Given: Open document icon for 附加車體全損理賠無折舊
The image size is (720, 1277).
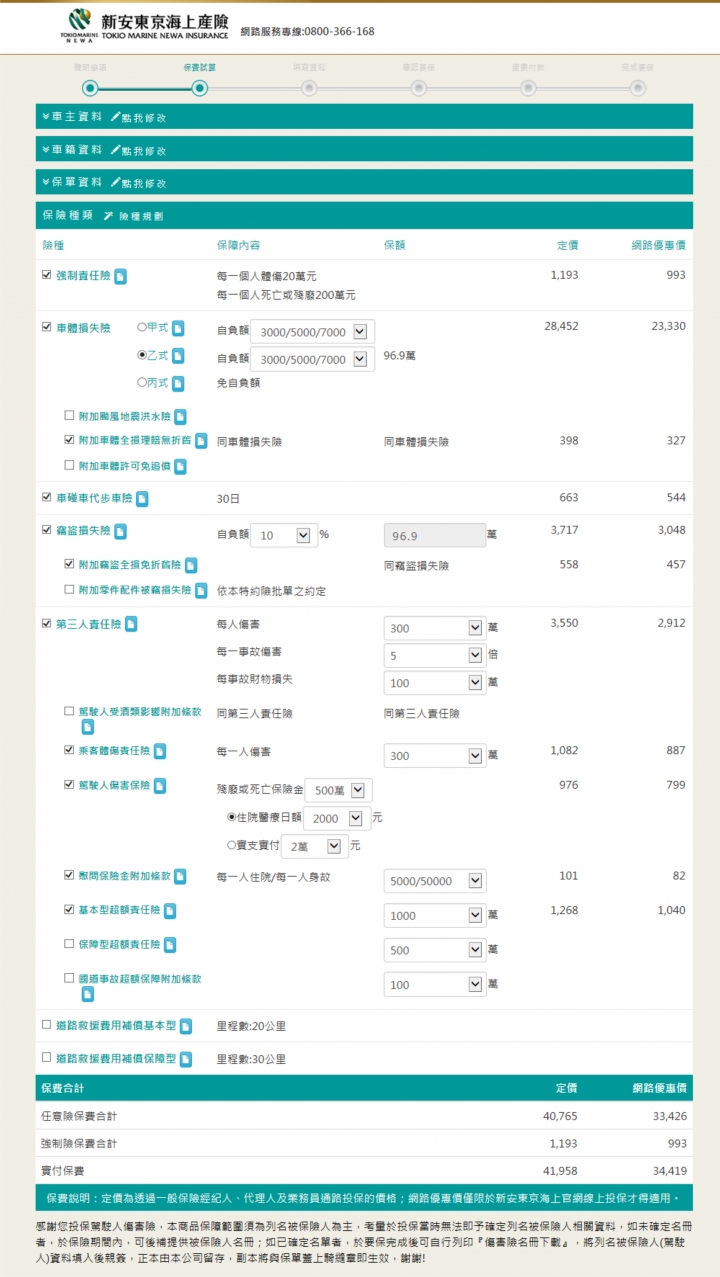Looking at the screenshot, I should tap(201, 441).
